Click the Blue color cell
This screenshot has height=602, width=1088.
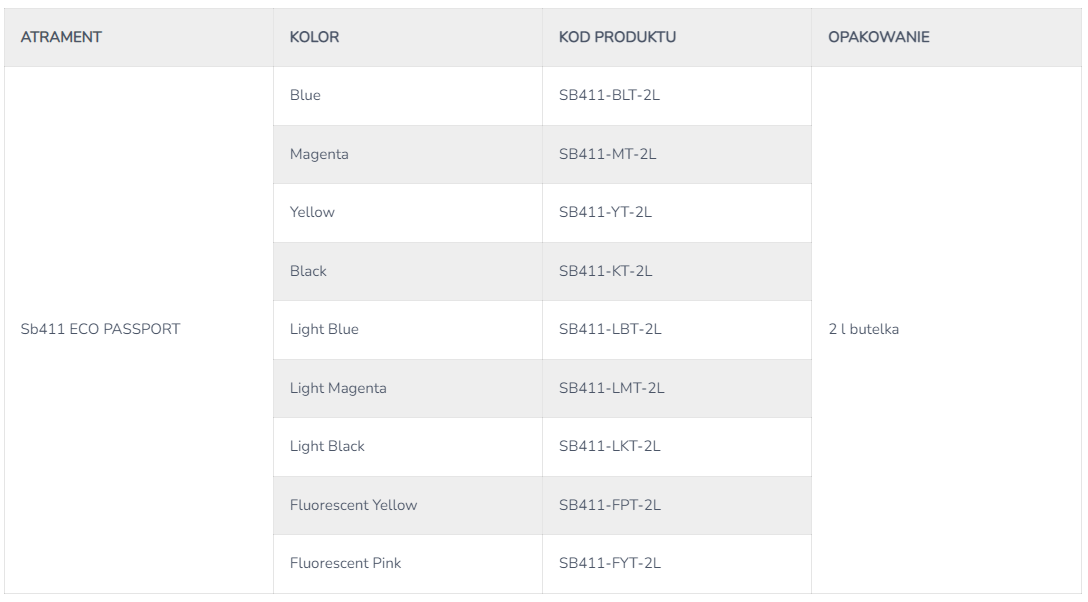(305, 96)
